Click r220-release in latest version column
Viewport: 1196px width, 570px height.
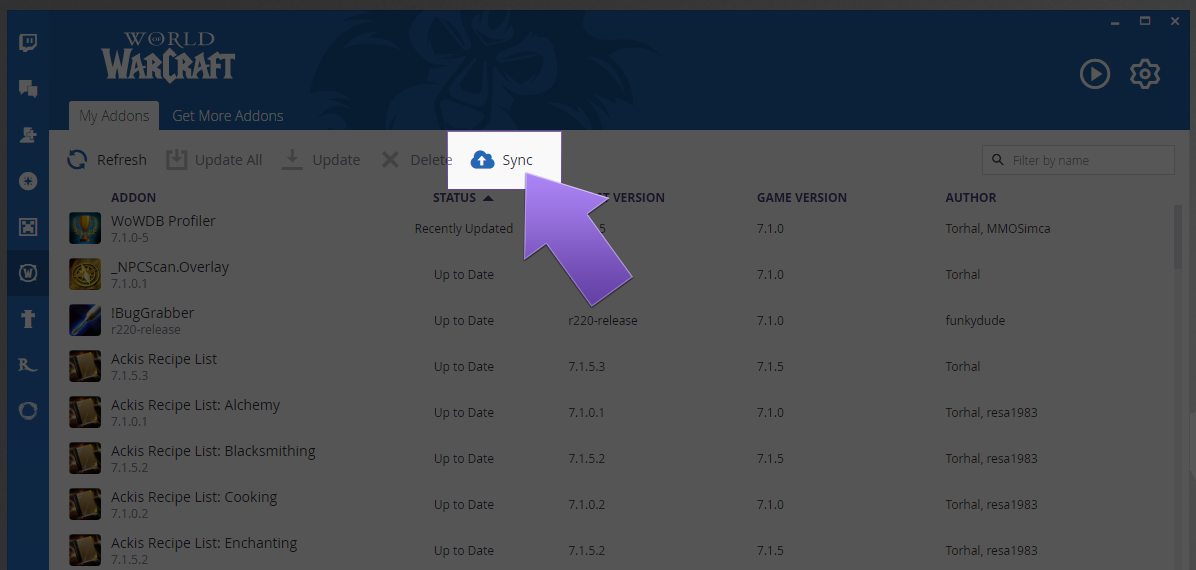603,320
